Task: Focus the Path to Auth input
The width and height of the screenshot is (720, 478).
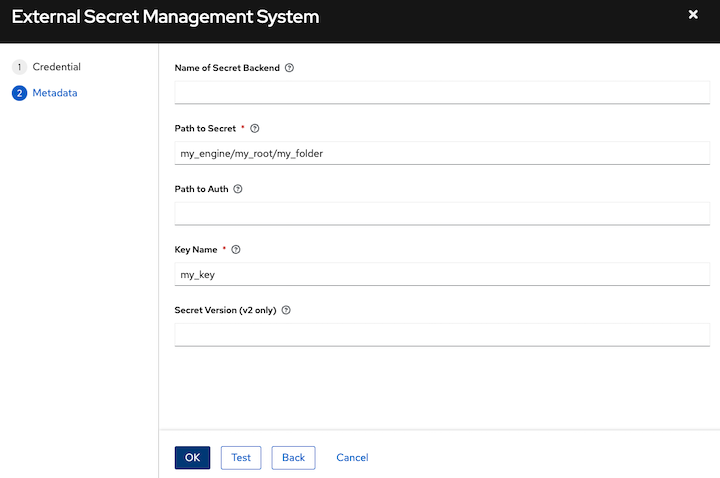Action: (442, 214)
